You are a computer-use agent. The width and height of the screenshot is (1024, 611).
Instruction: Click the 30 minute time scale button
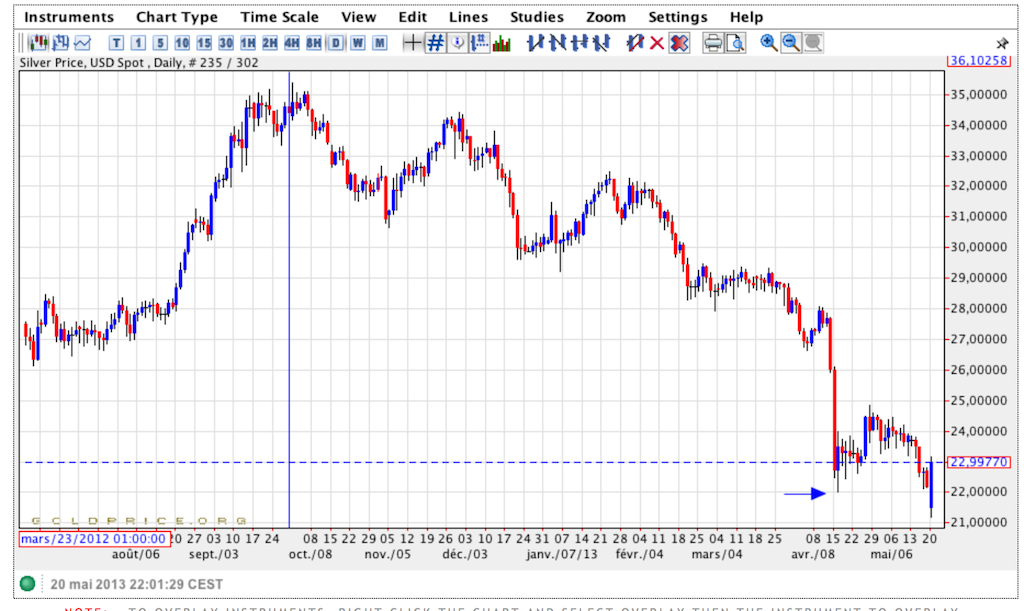pos(226,43)
